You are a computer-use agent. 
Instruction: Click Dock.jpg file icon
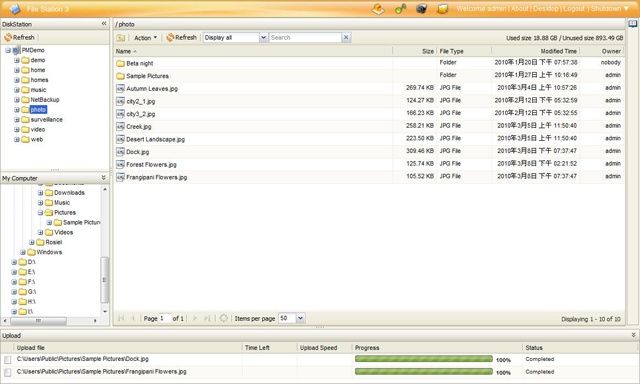click(120, 152)
